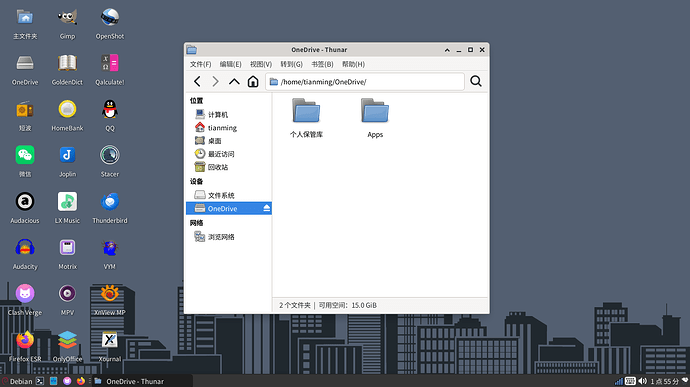Viewport: 690px width, 387px height.
Task: Select the Joplin desktop icon
Action: 67,162
